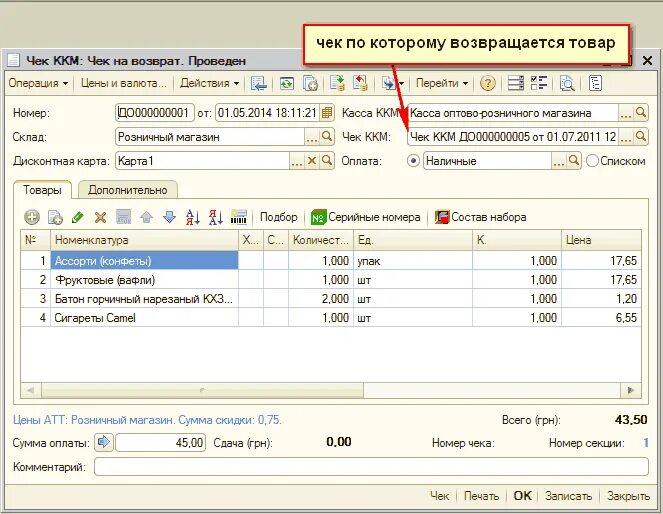Open help with the question mark icon
This screenshot has height=514, width=663.
[488, 83]
